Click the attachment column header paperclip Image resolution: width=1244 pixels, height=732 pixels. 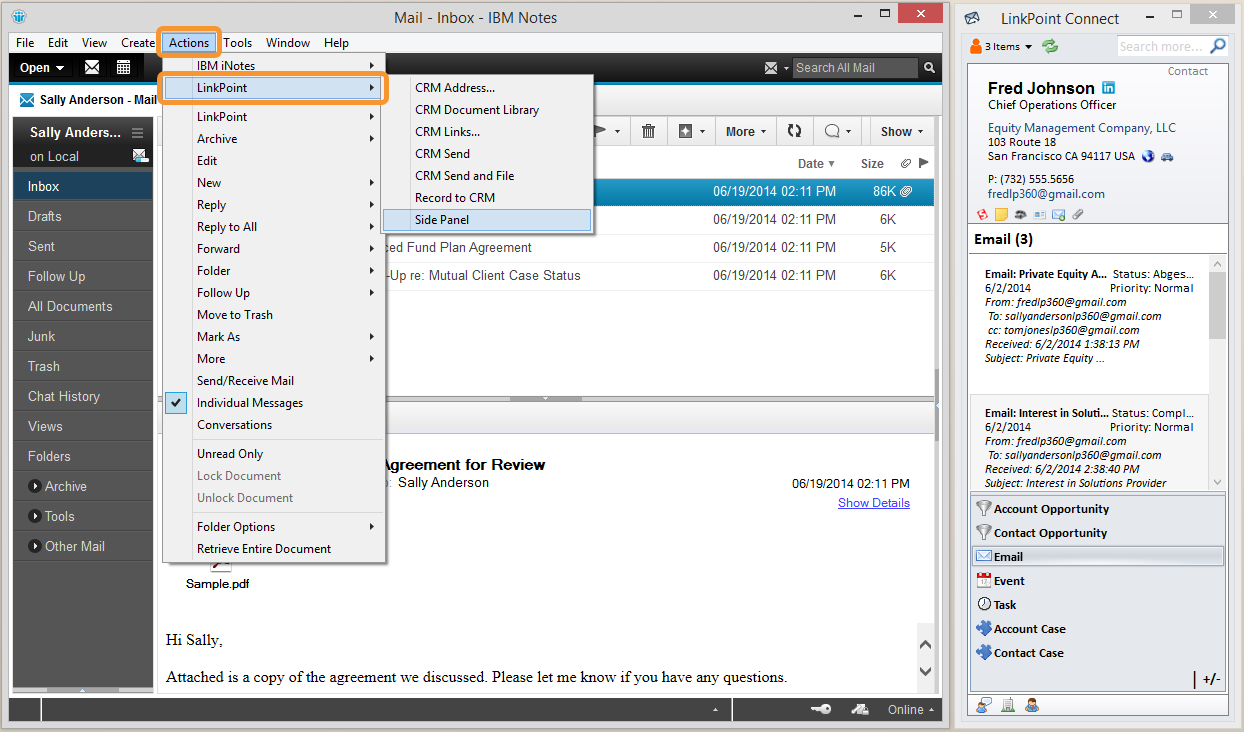(905, 163)
